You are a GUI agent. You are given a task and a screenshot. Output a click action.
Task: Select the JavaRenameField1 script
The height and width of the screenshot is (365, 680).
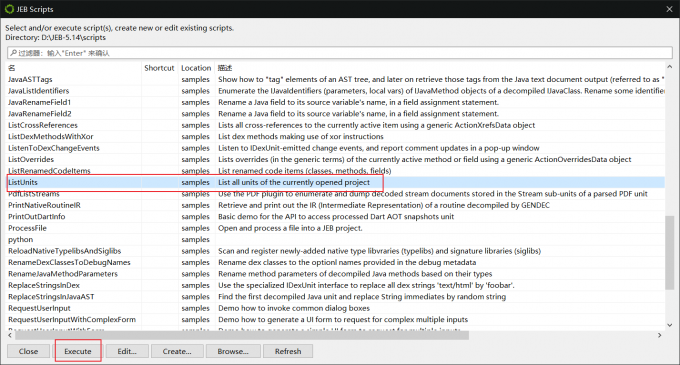pos(39,102)
